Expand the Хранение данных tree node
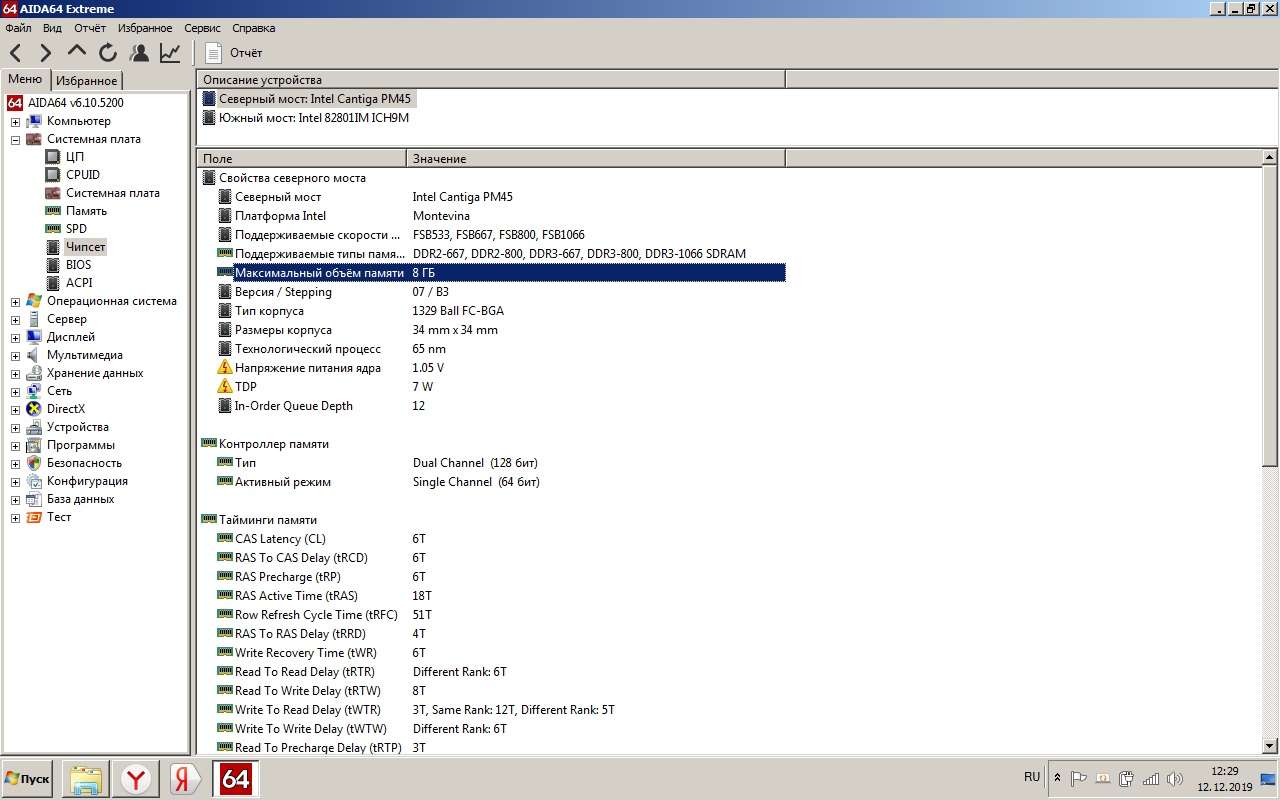The height and width of the screenshot is (800, 1280). (15, 374)
